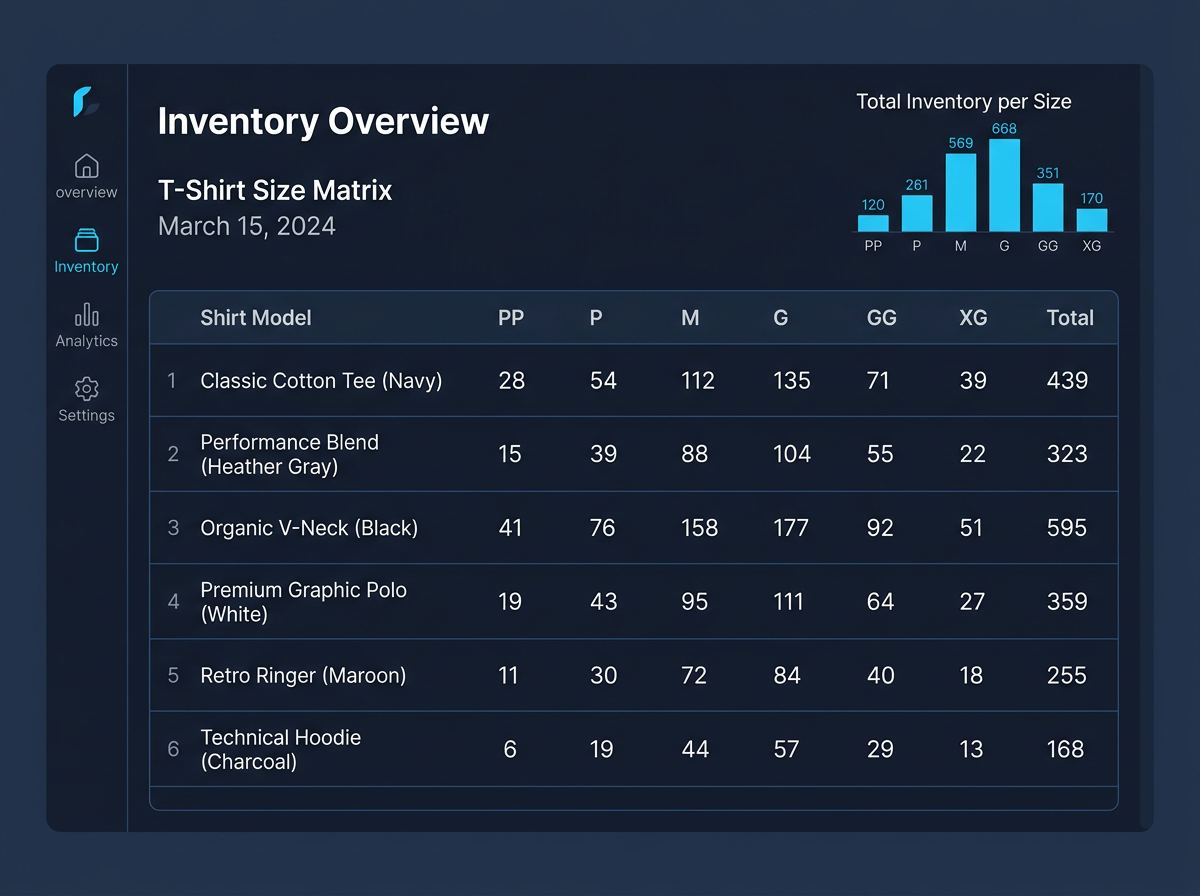
Task: Sort by the Total column header
Action: click(1070, 318)
